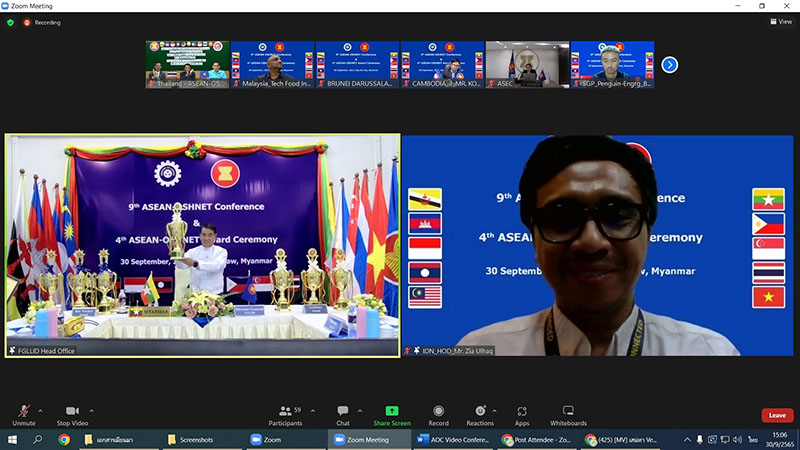The height and width of the screenshot is (450, 800).
Task: Unmute the microphone
Action: (24, 414)
